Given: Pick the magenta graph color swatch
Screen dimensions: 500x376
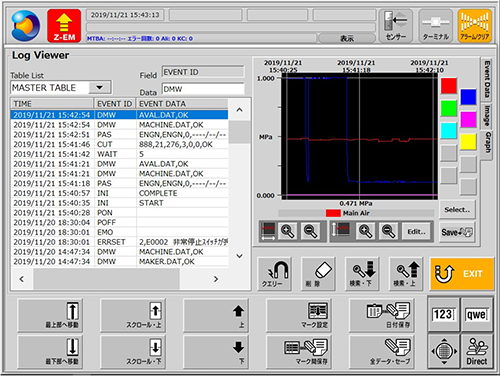Looking at the screenshot, I should [468, 119].
